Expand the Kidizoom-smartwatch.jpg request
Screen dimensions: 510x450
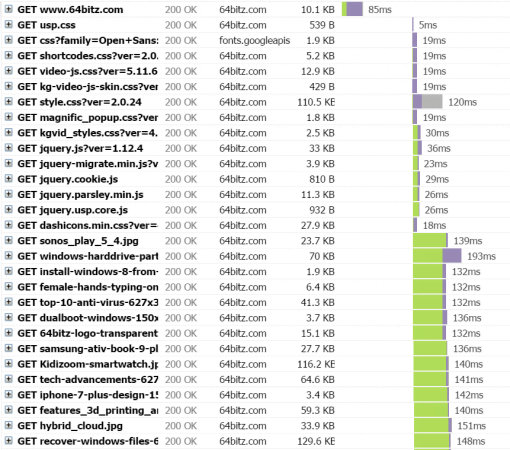(x=9, y=364)
